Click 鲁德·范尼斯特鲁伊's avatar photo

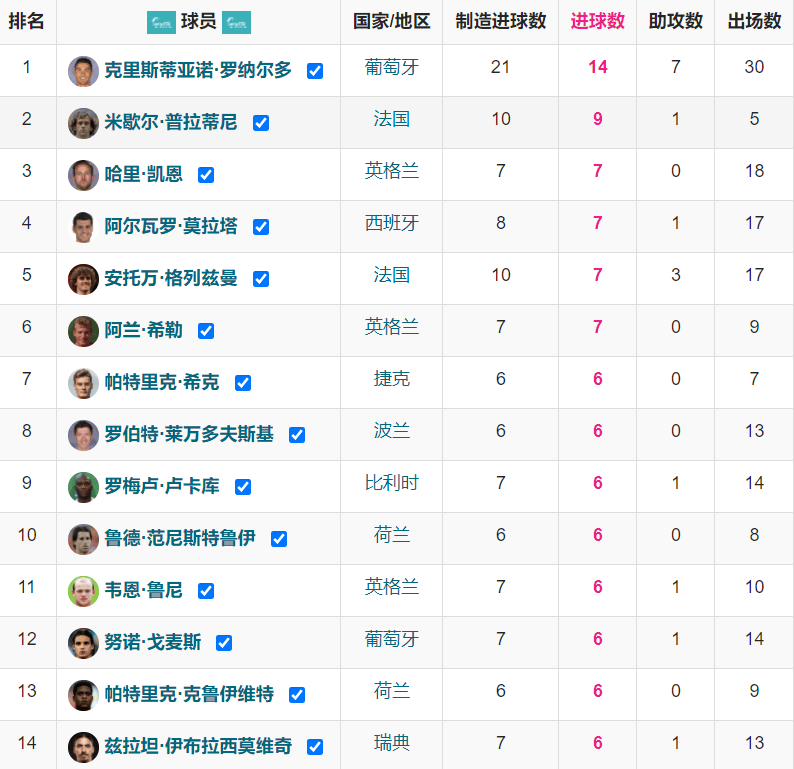(83, 539)
